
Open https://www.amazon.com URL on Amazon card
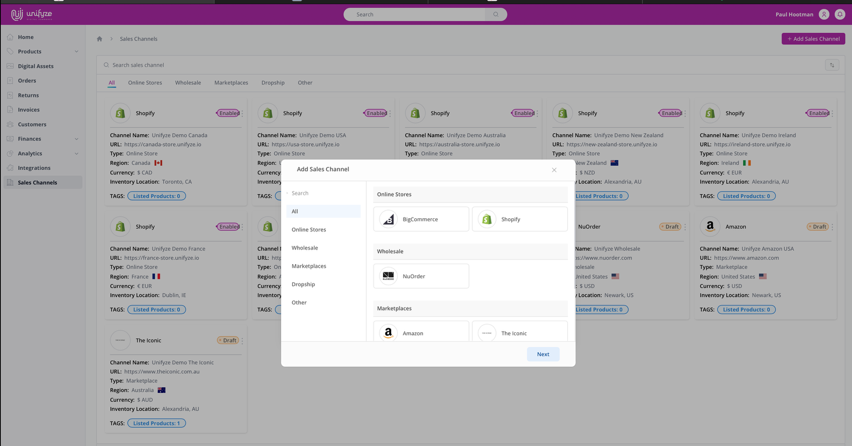click(x=746, y=258)
